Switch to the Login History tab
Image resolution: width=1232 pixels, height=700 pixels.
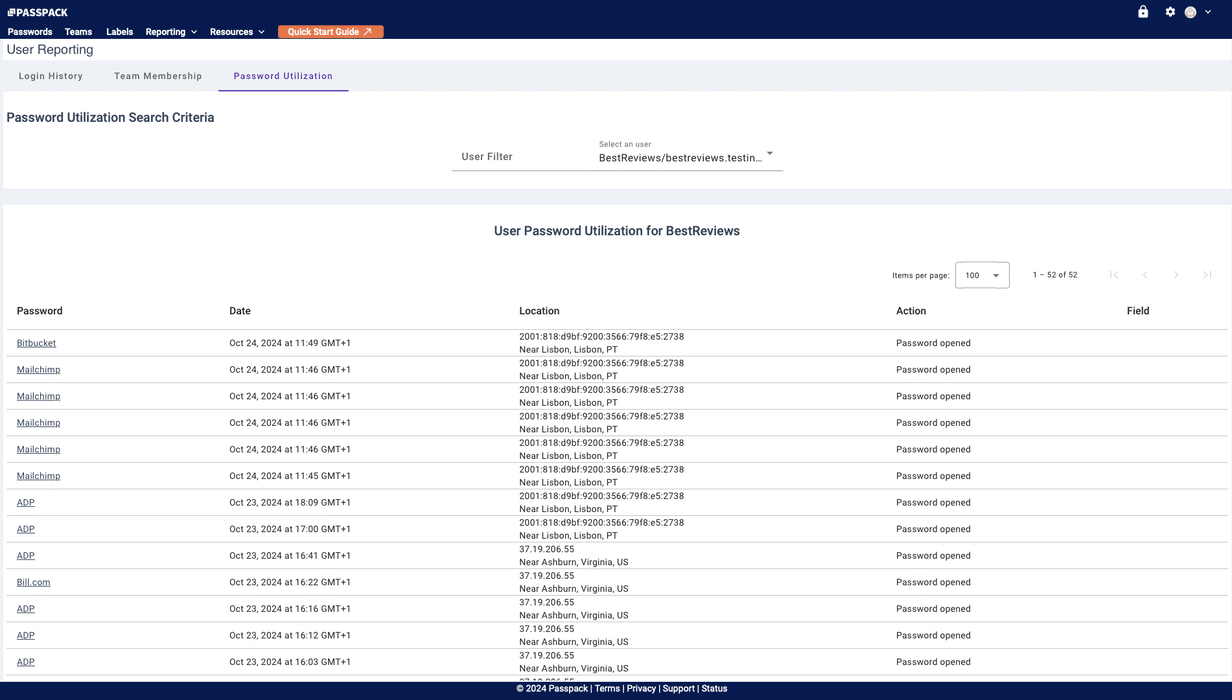51,75
